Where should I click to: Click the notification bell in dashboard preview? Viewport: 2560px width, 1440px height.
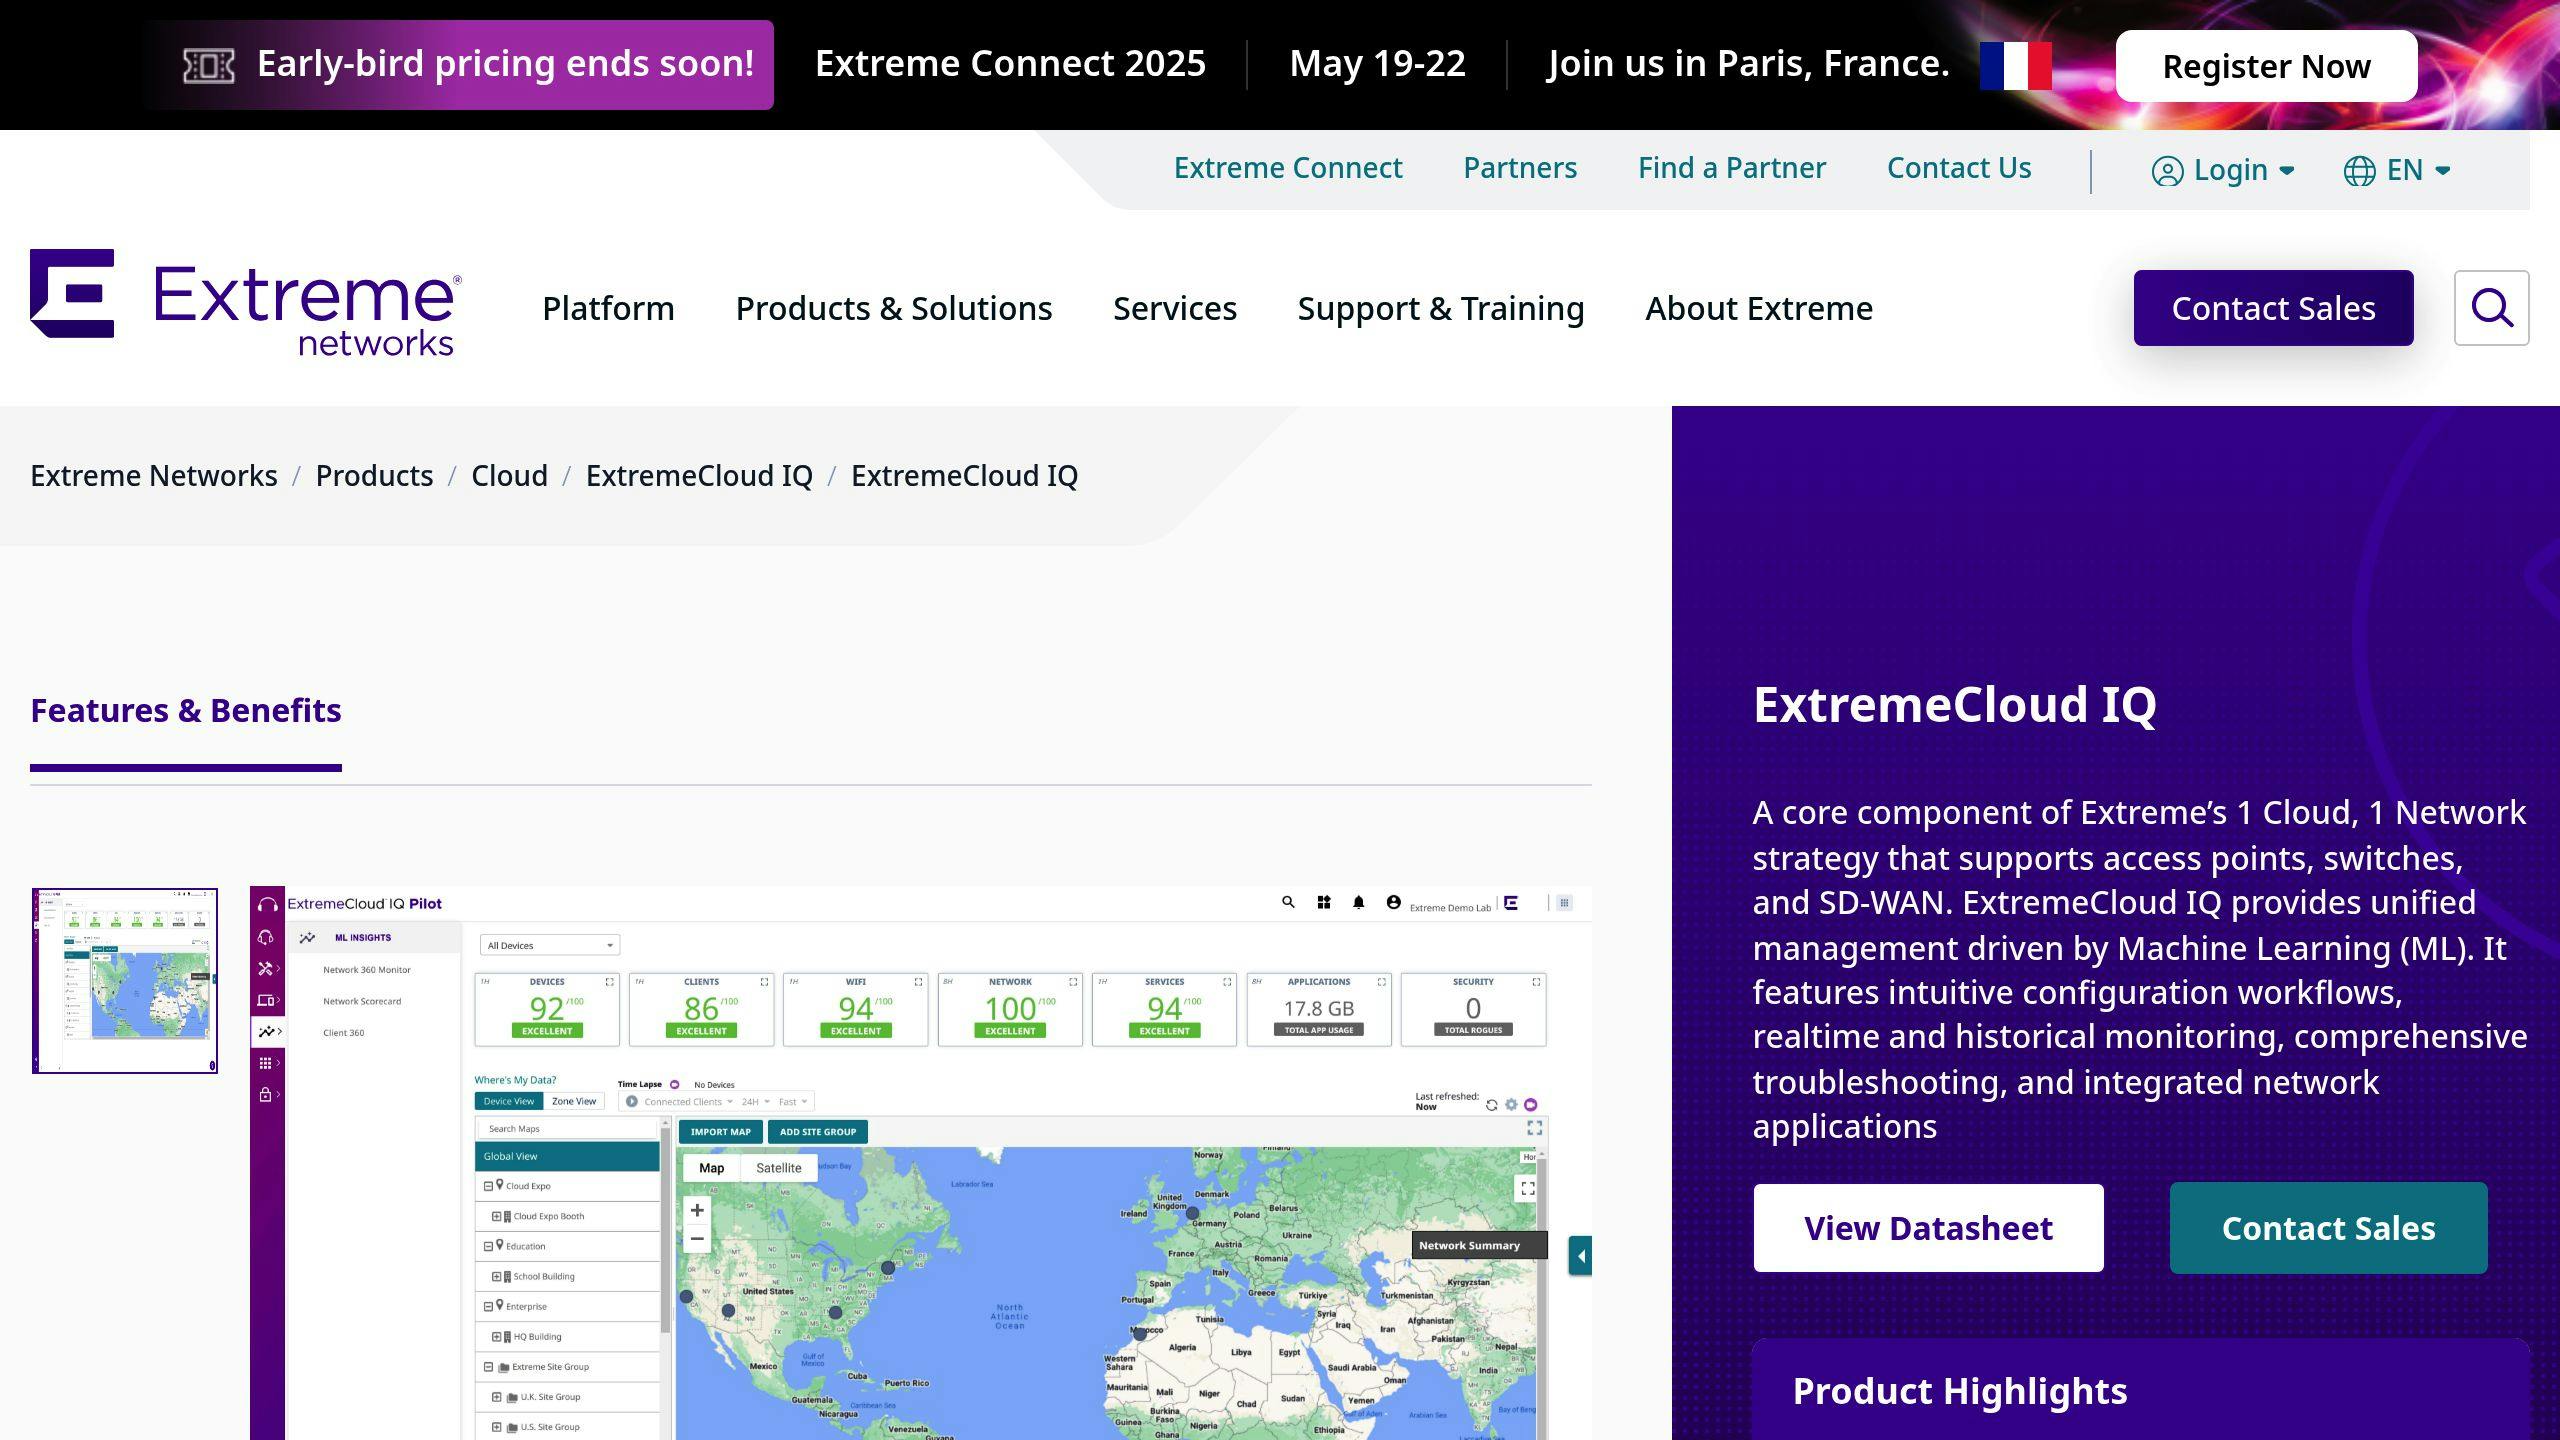(1358, 902)
